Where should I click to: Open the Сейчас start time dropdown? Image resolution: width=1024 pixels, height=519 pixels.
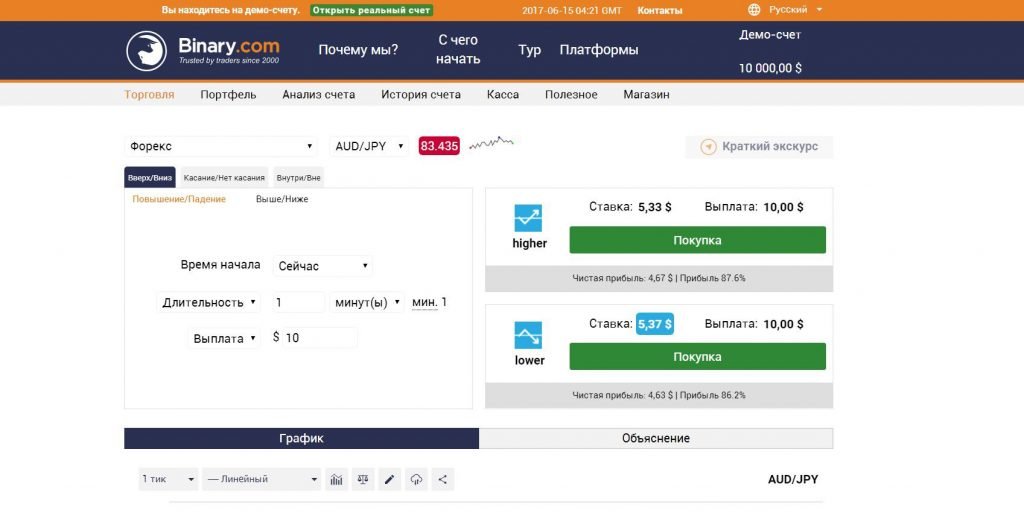(x=323, y=266)
